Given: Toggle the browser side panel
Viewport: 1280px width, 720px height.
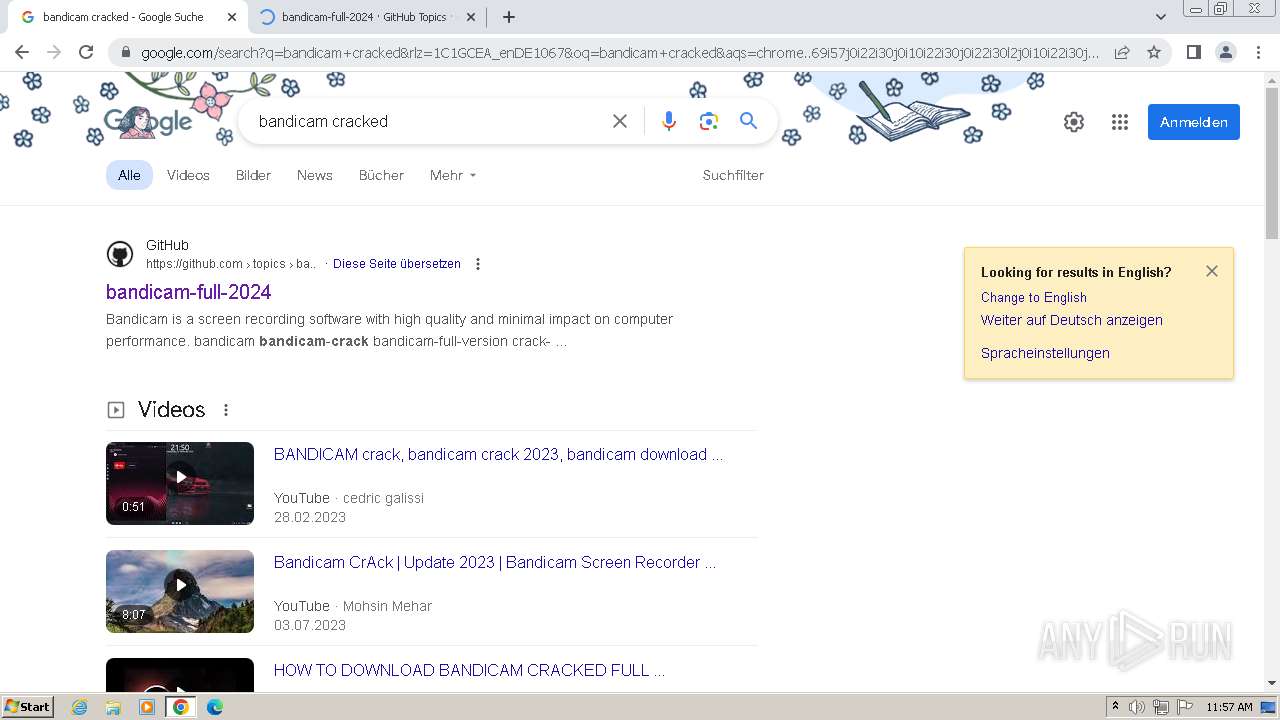Looking at the screenshot, I should point(1193,52).
